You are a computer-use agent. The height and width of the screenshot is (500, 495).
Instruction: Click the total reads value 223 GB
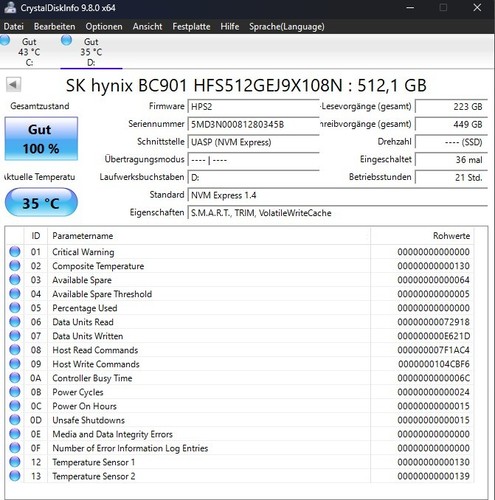point(451,107)
